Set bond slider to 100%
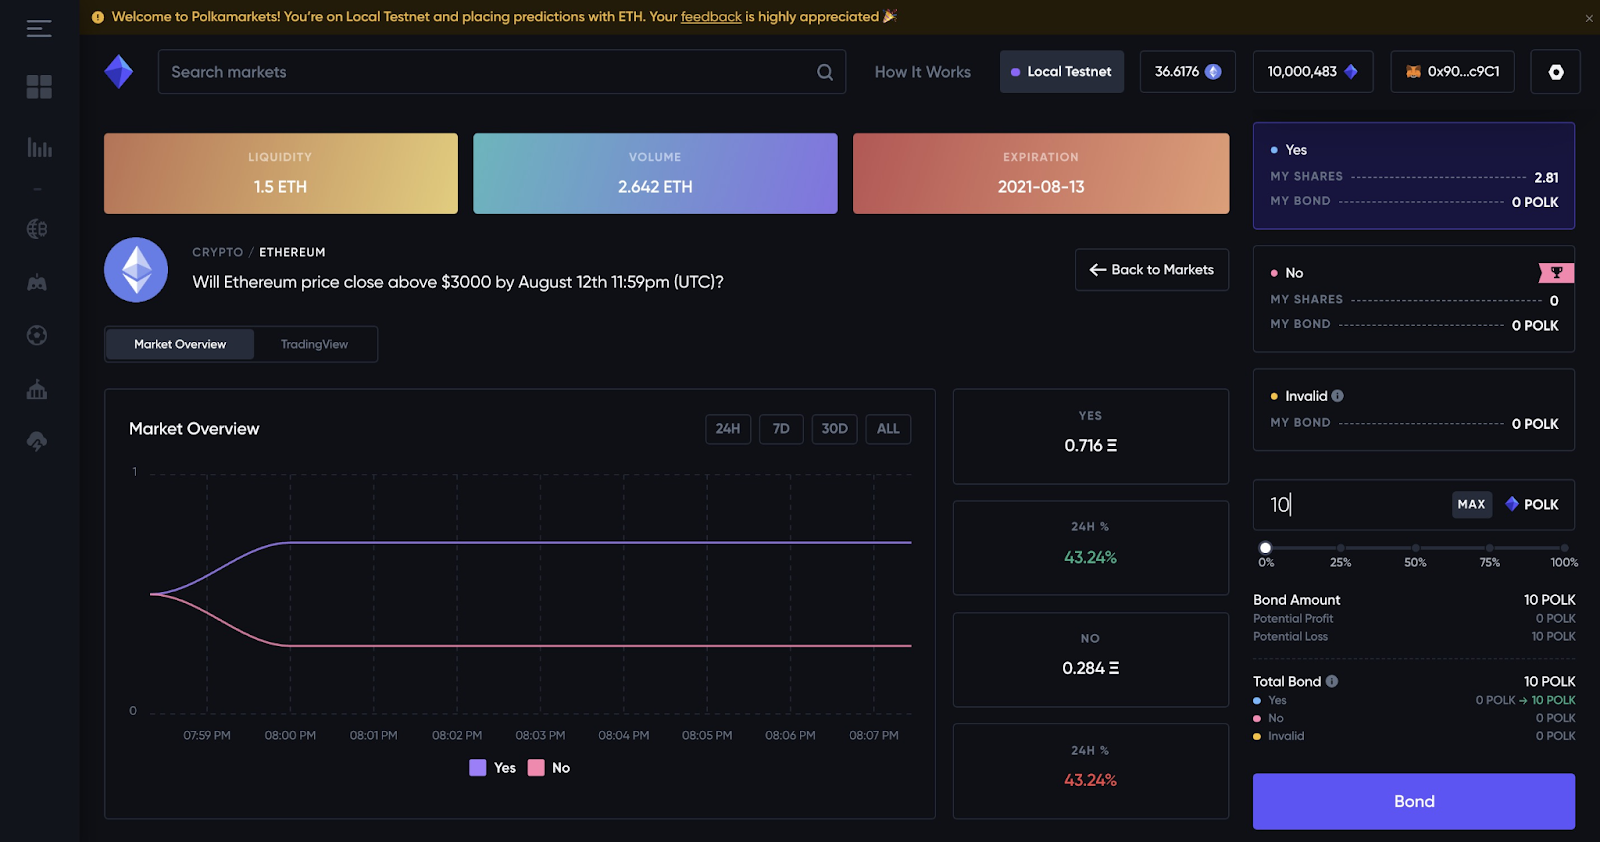 [1565, 548]
